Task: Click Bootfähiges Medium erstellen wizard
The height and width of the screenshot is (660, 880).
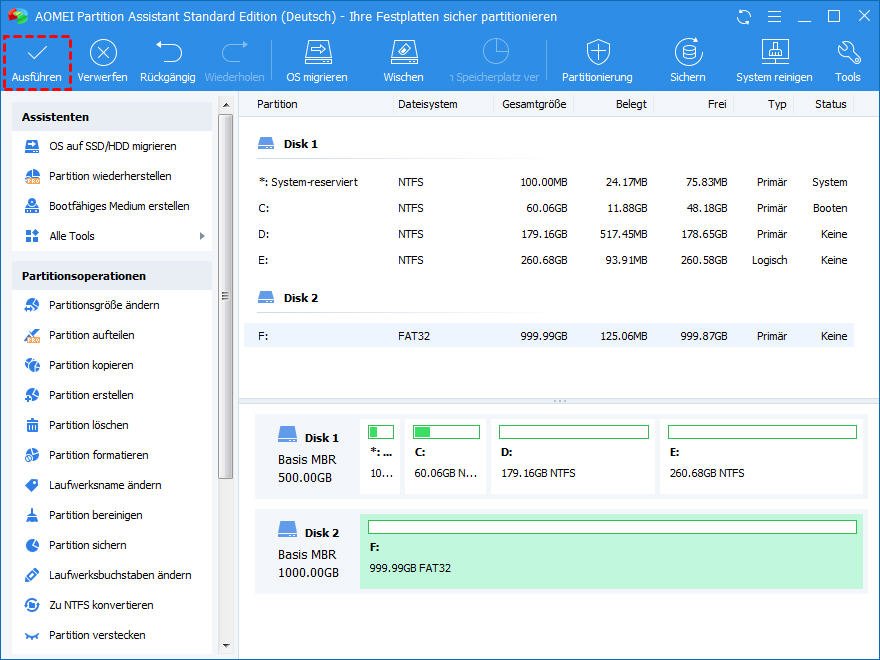Action: [x=119, y=206]
